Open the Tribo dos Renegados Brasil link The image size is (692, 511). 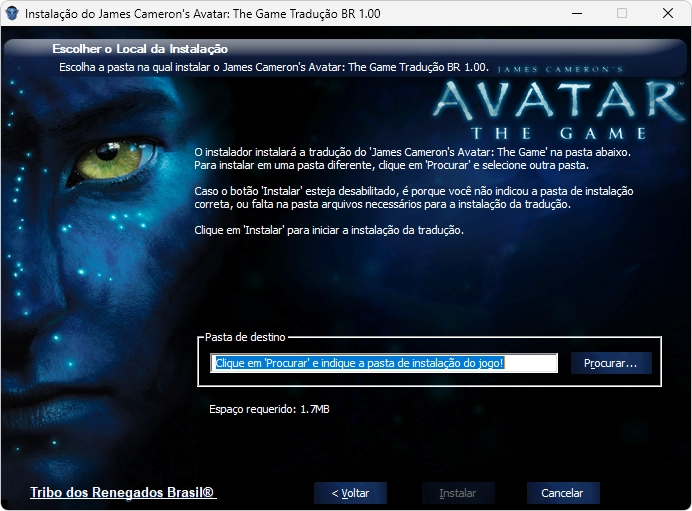[x=123, y=492]
